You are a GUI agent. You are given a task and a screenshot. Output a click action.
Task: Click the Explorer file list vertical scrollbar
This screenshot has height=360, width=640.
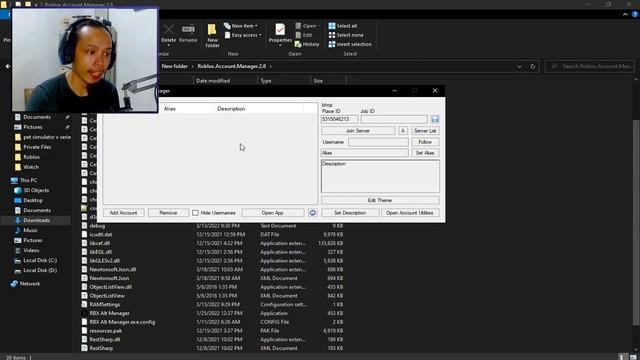tap(636, 223)
